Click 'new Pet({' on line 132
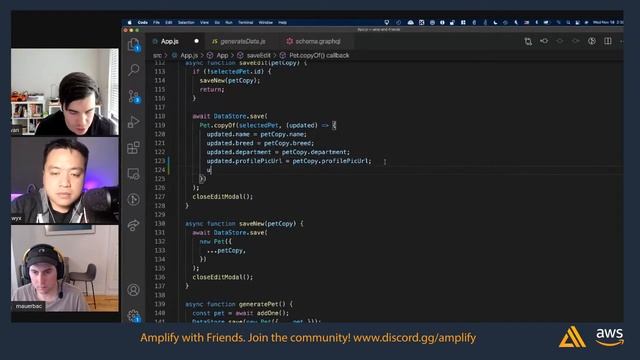The width and height of the screenshot is (640, 360). (216, 242)
